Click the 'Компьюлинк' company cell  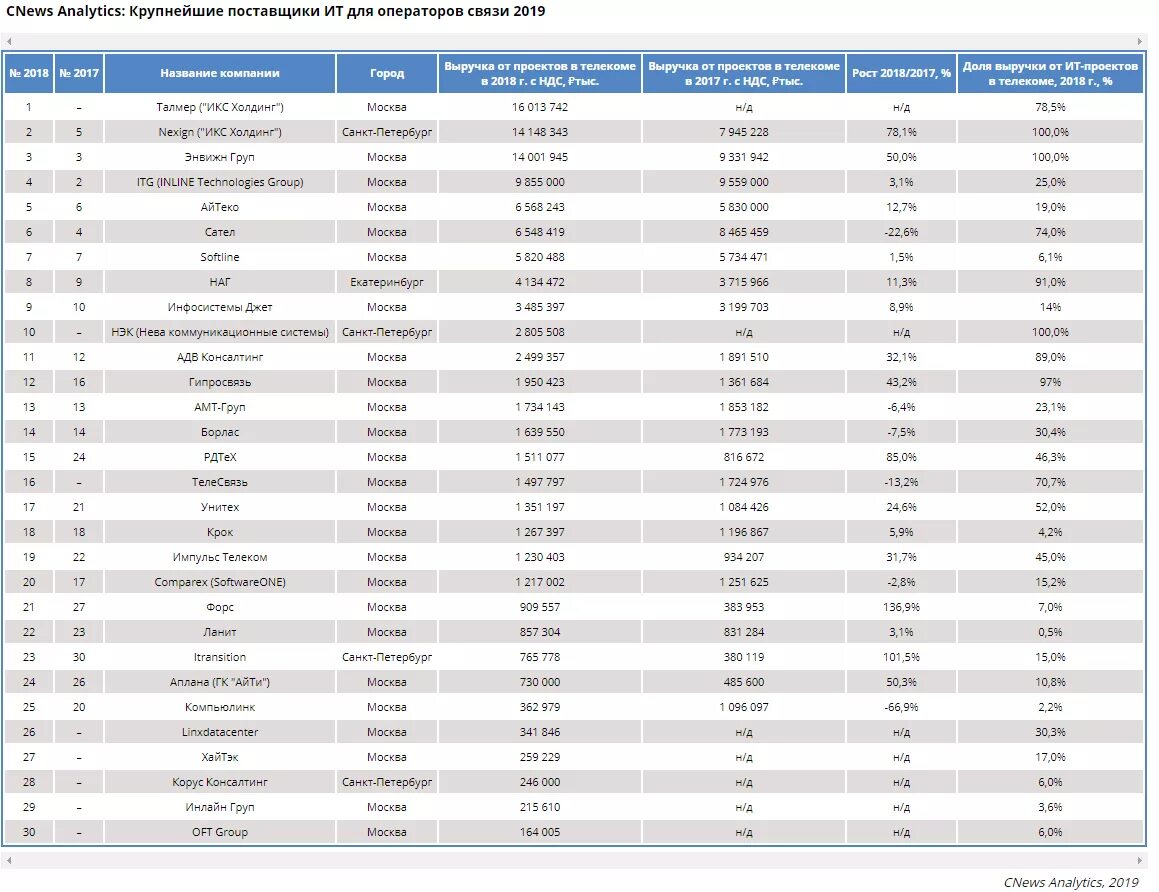tap(220, 707)
